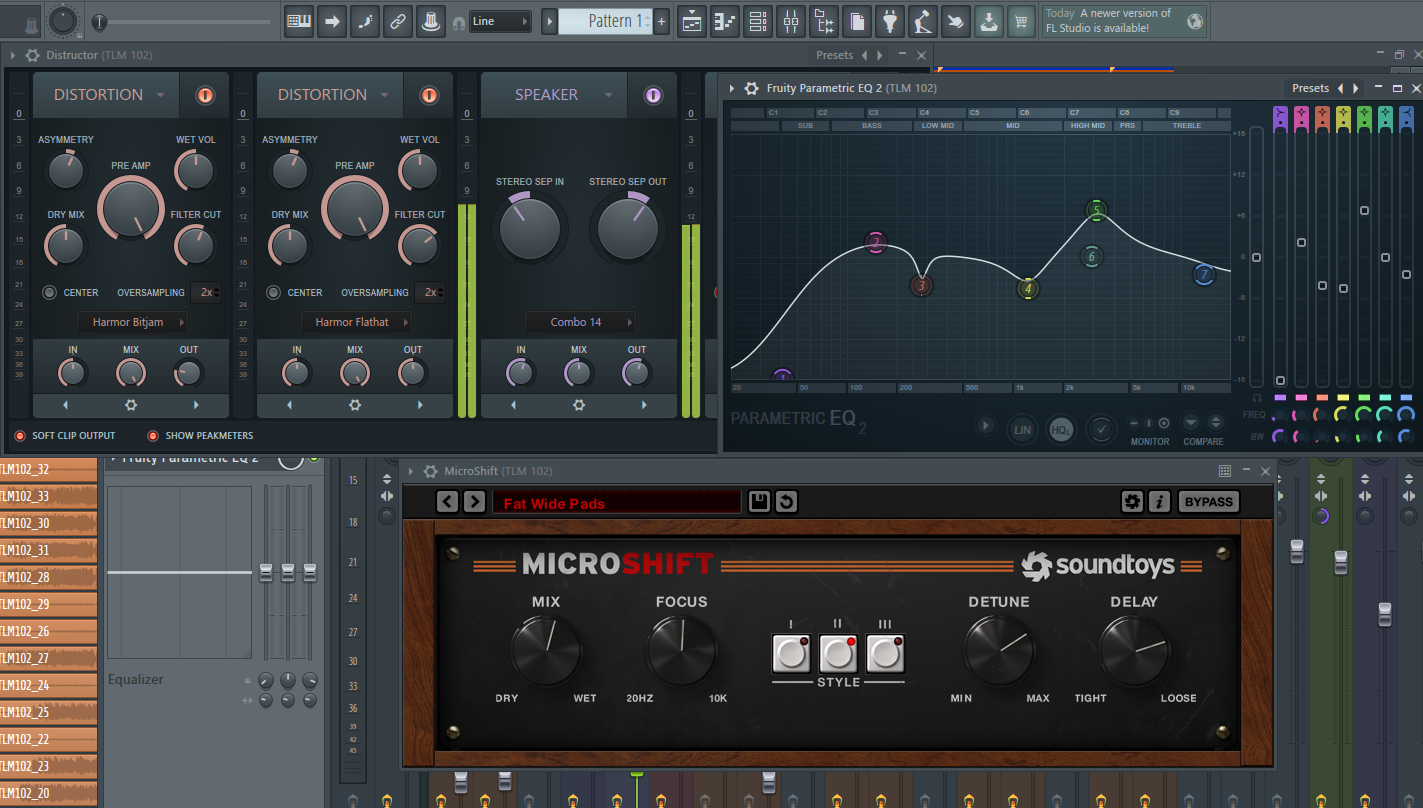Click the stamp icon in top toolbar
The image size is (1423, 808).
tap(431, 21)
